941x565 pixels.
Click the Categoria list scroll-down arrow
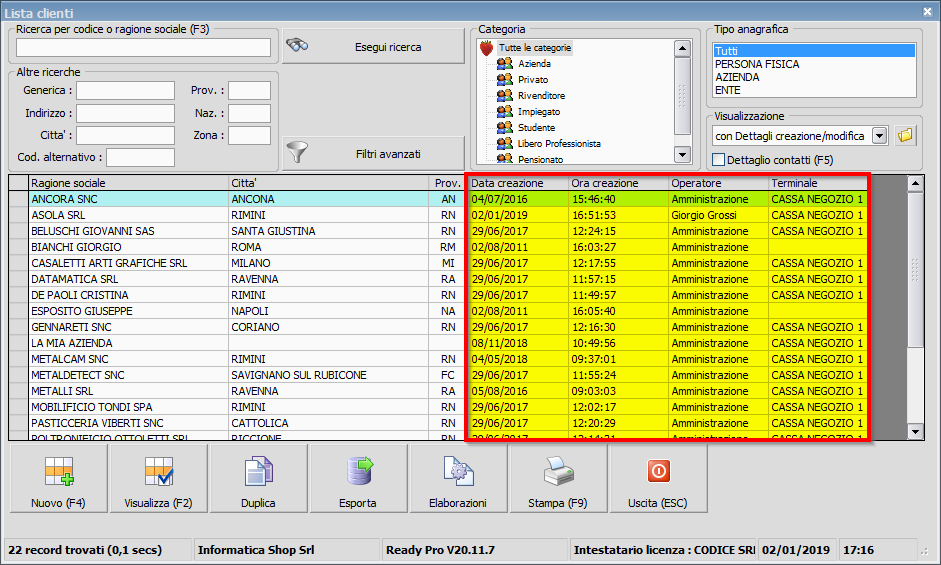click(682, 154)
